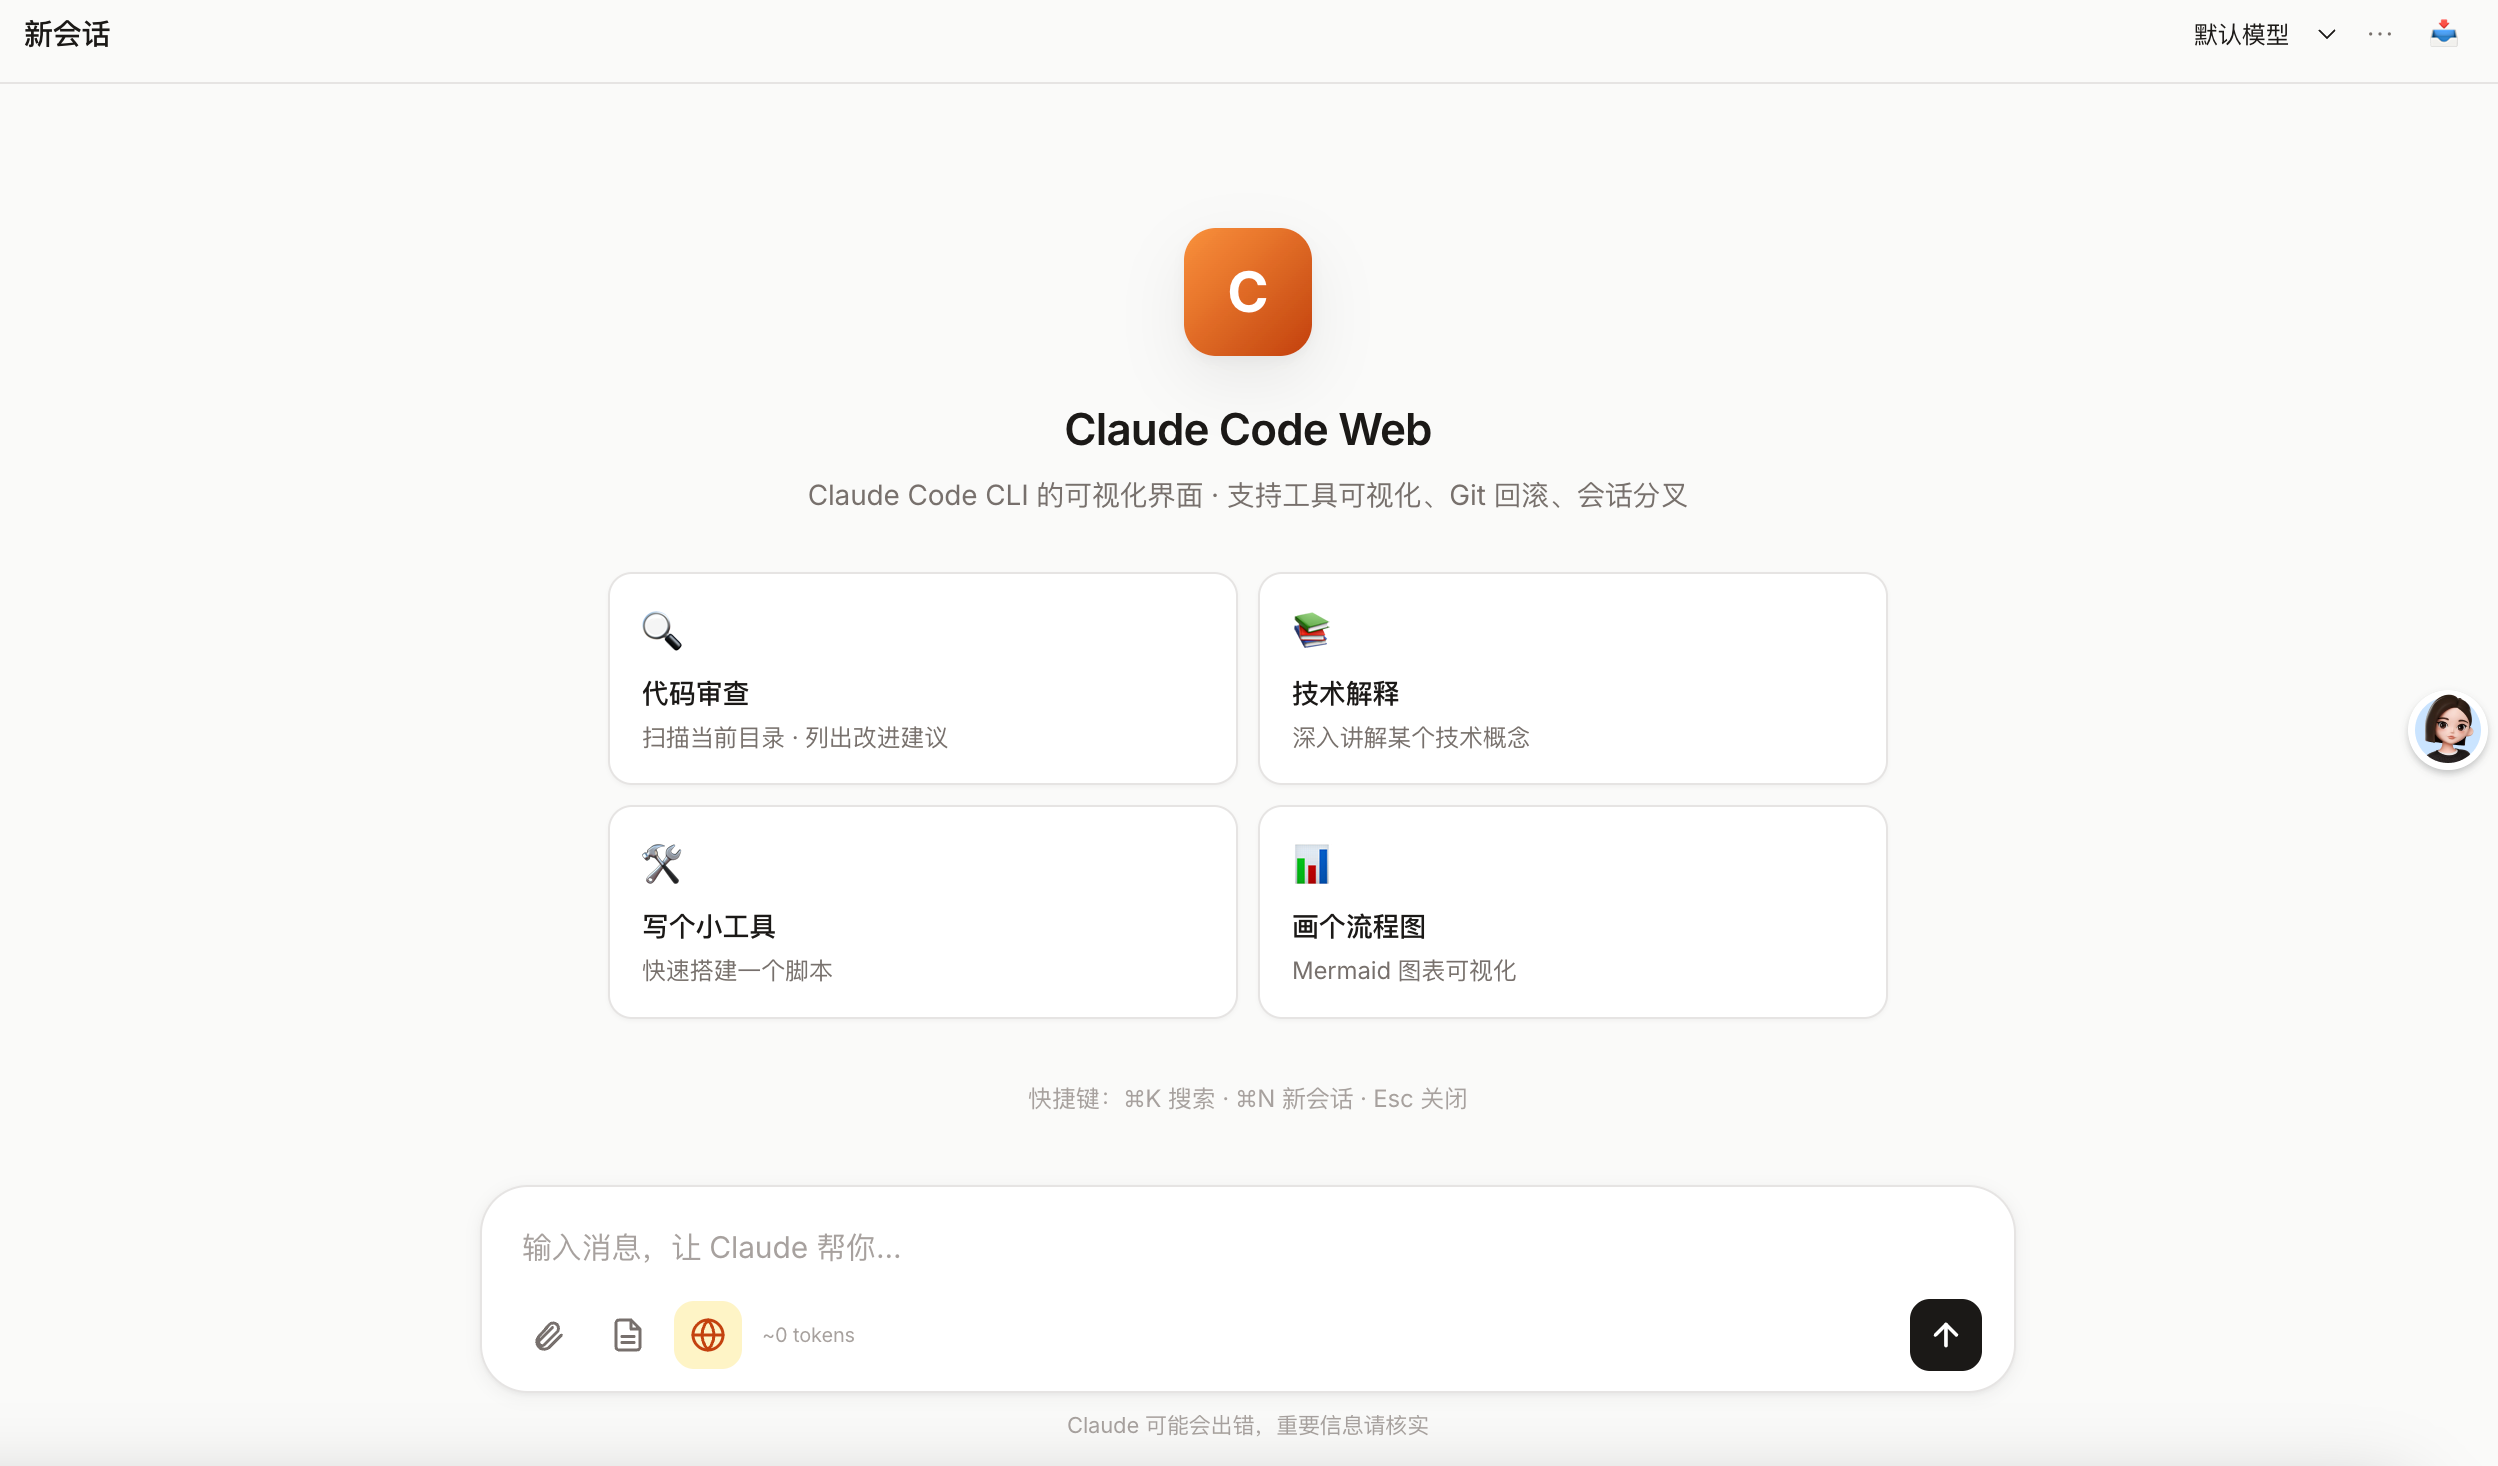Click the magnifying glass icon on 代码审查
This screenshot has width=2498, height=1466.
661,631
